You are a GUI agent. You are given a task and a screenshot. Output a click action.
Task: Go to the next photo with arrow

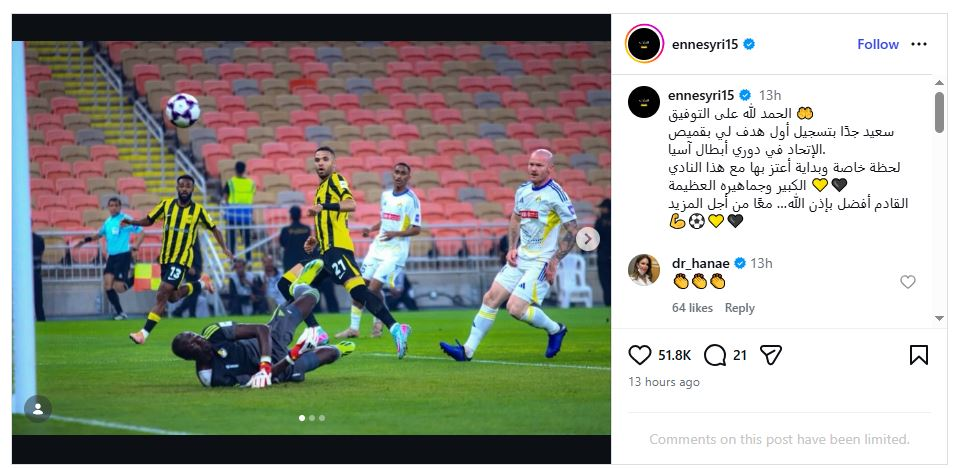587,239
